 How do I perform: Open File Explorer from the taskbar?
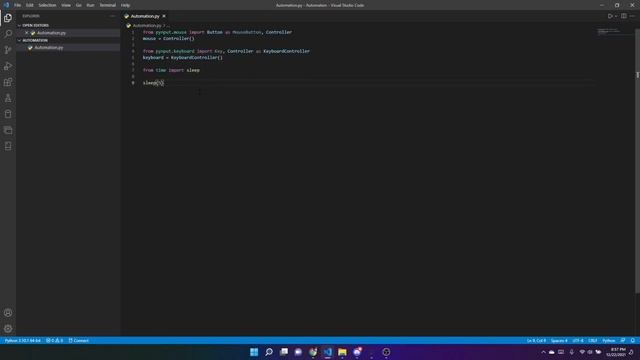tap(342, 352)
